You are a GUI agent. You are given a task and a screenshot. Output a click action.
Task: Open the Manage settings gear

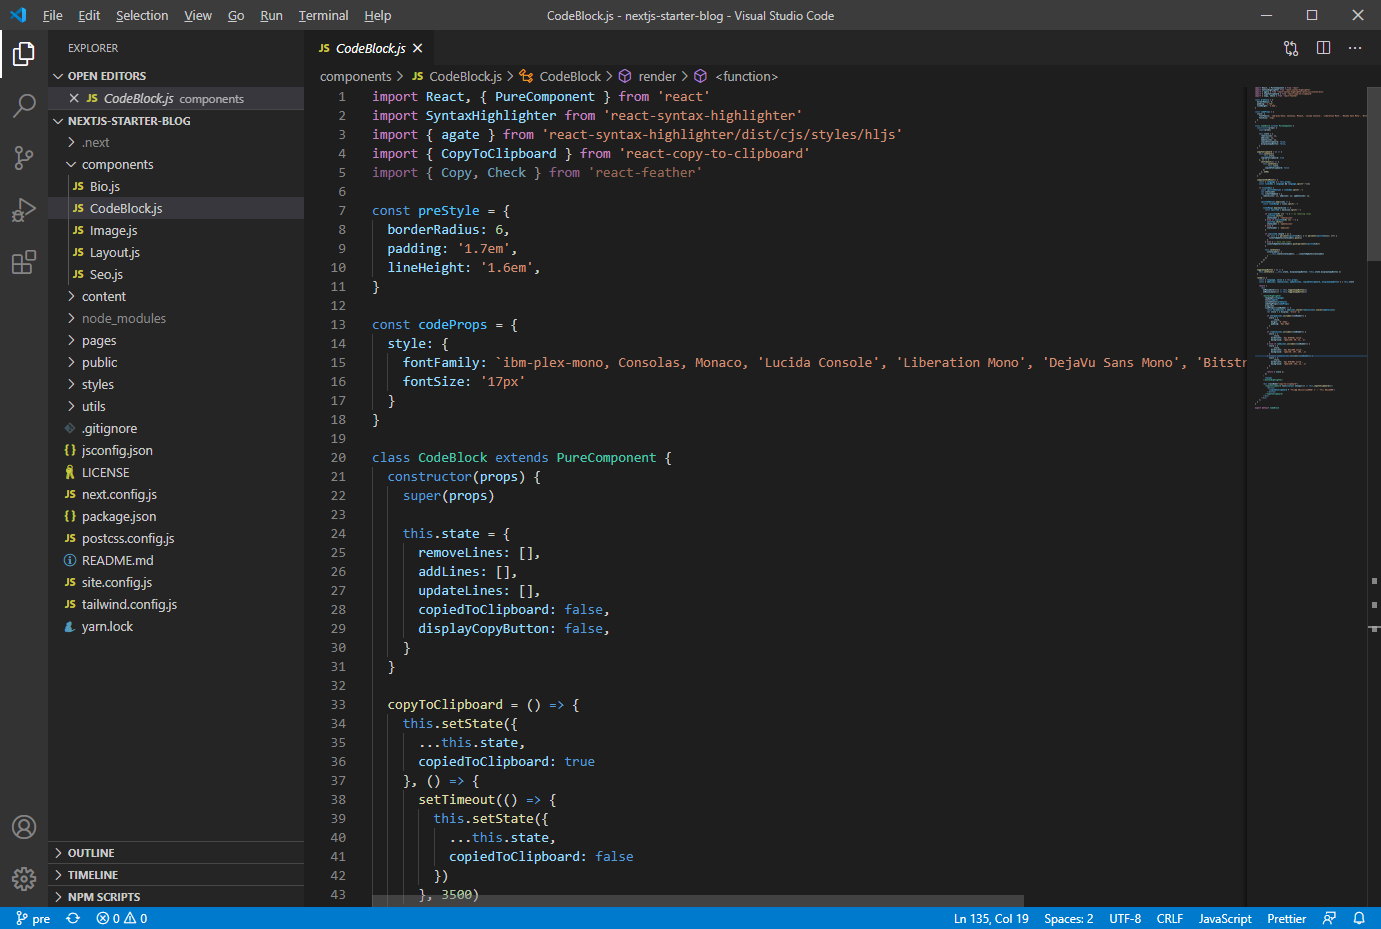[x=24, y=878]
